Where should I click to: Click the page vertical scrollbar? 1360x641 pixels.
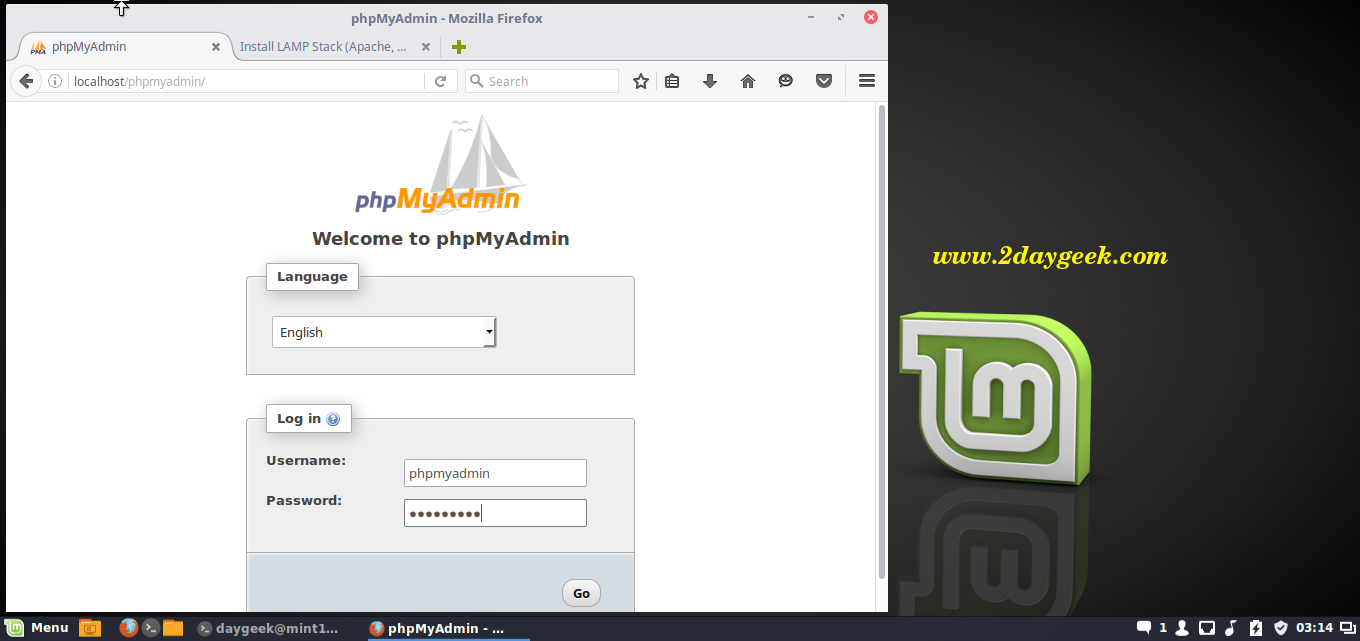click(881, 340)
